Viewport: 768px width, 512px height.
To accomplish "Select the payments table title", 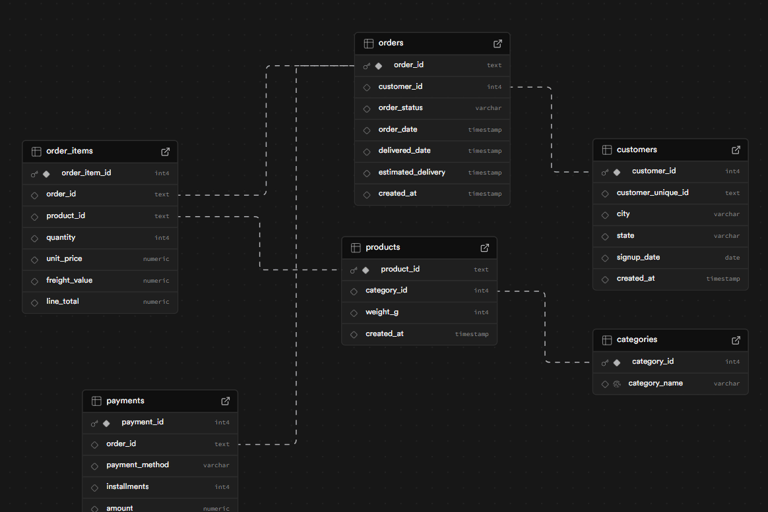I will (x=125, y=401).
